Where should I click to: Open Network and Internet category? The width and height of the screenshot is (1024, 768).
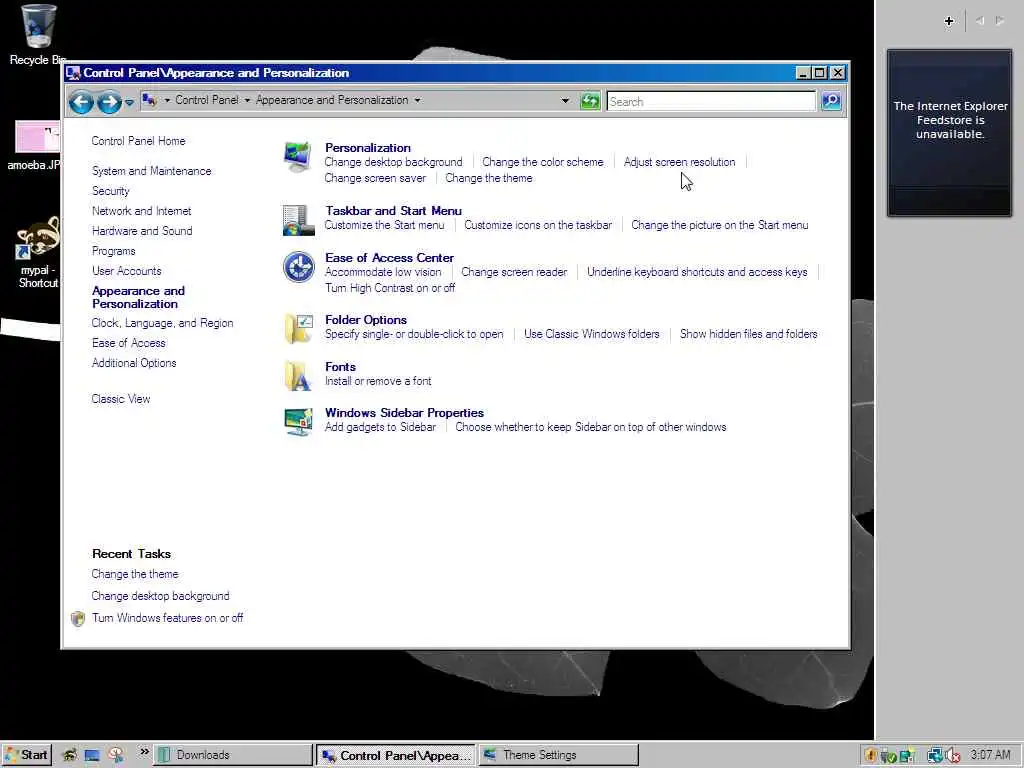[x=142, y=211]
